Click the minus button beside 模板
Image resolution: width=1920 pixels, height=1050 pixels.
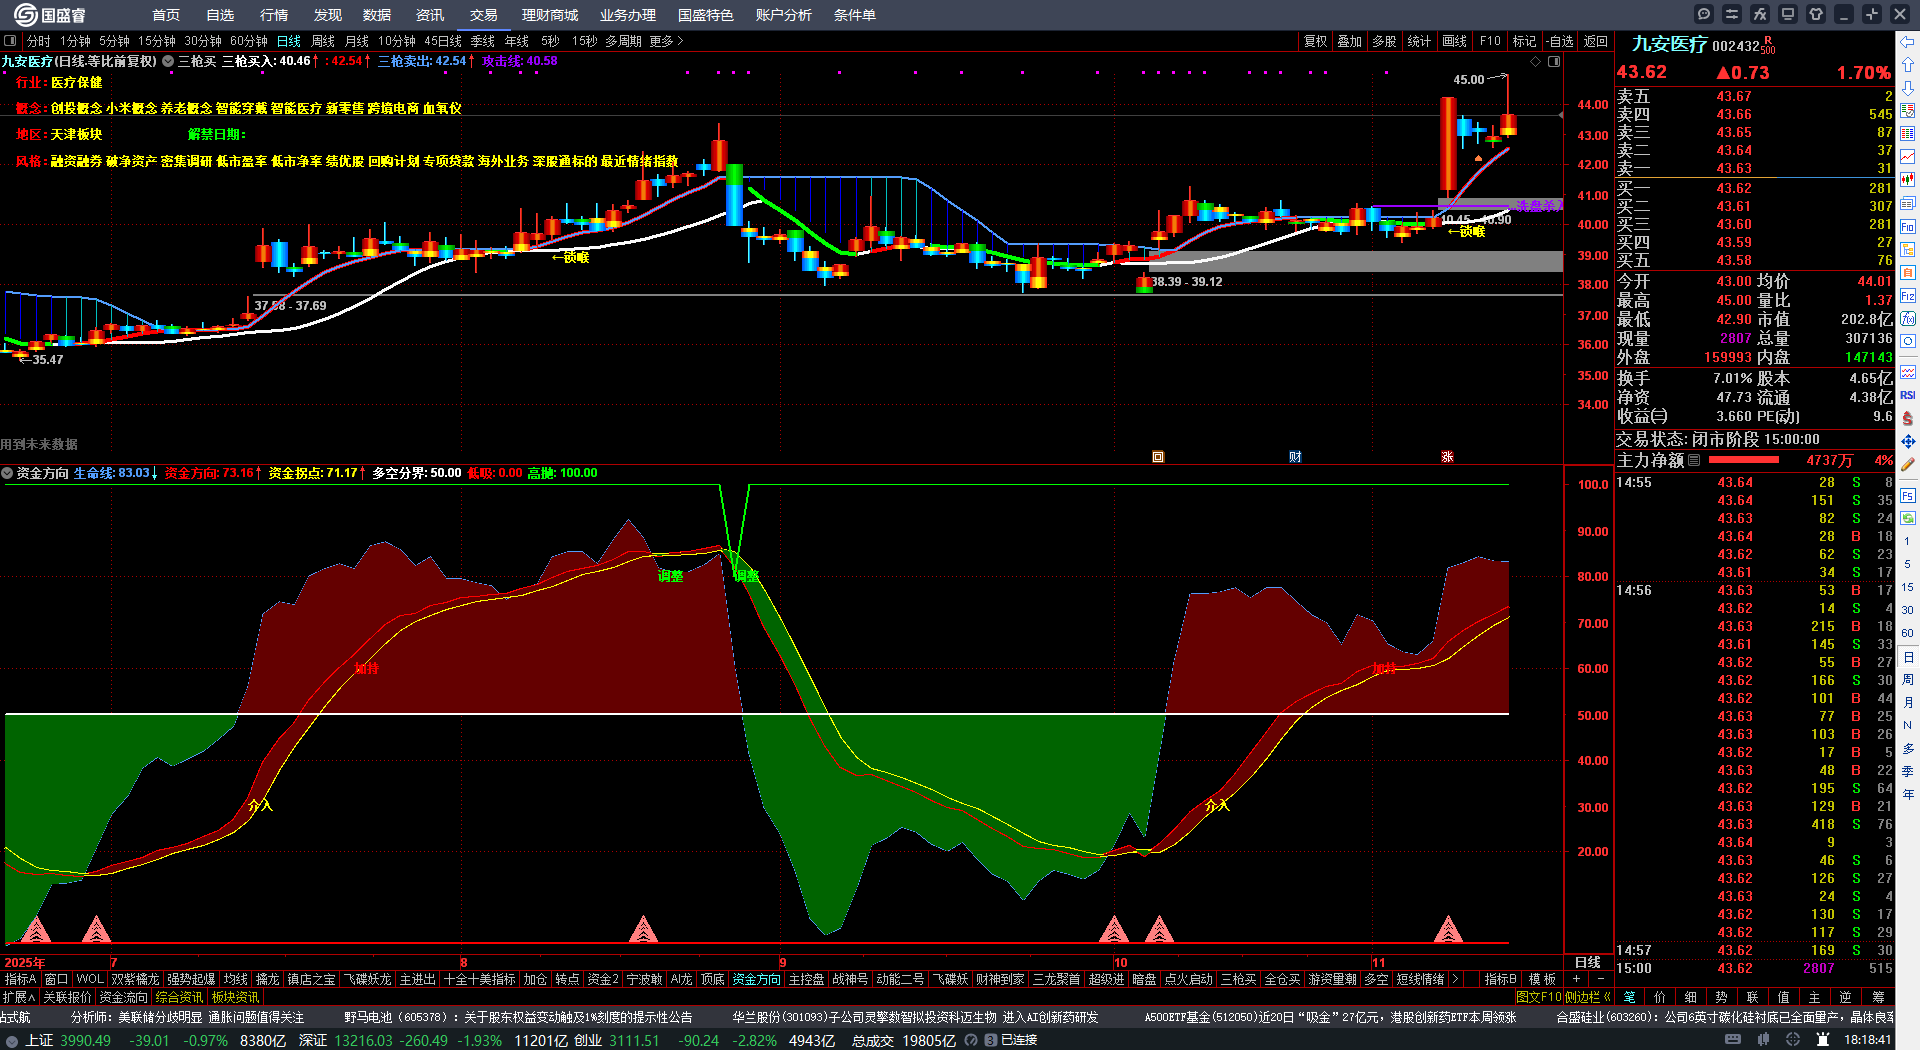[x=1600, y=979]
